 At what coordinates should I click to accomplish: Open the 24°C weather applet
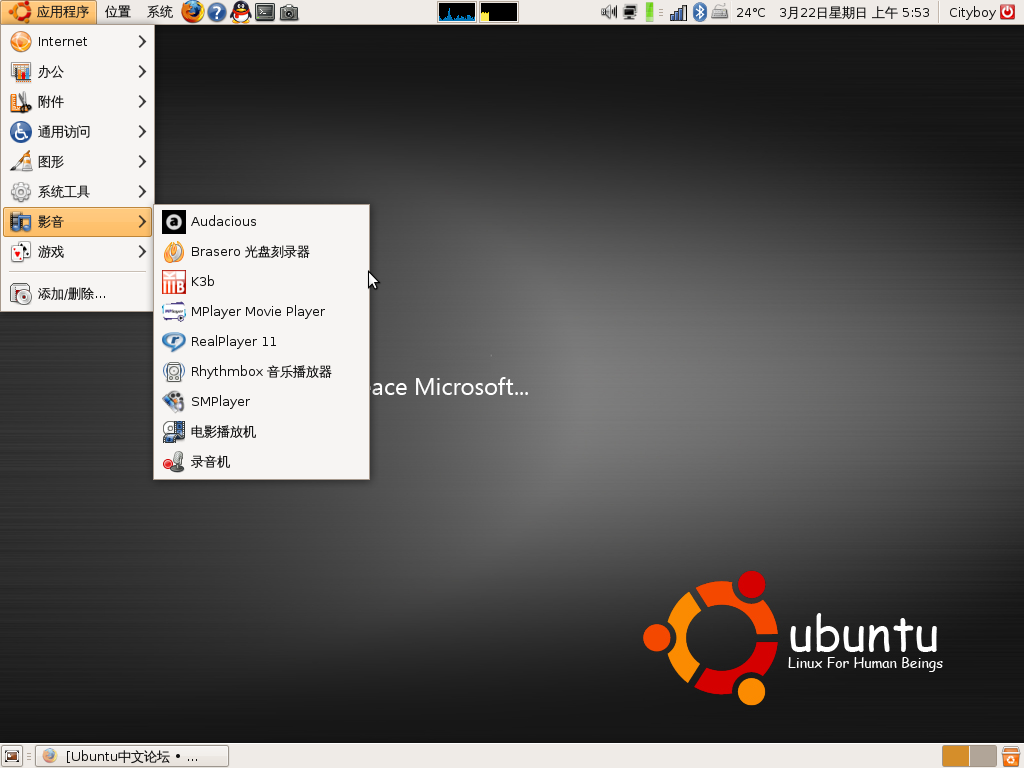[750, 12]
